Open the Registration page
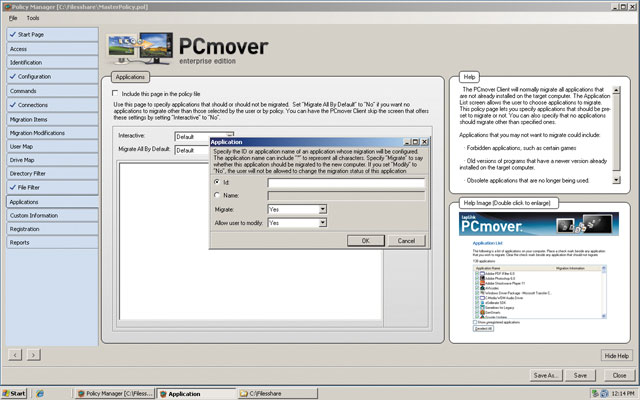Image resolution: width=640 pixels, height=400 pixels. 52,229
